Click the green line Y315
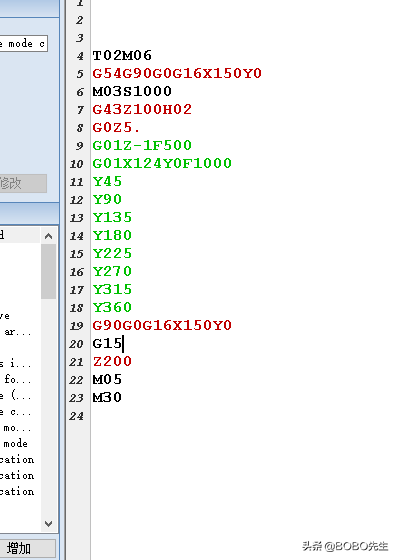The height and width of the screenshot is (560, 397). pos(112,289)
